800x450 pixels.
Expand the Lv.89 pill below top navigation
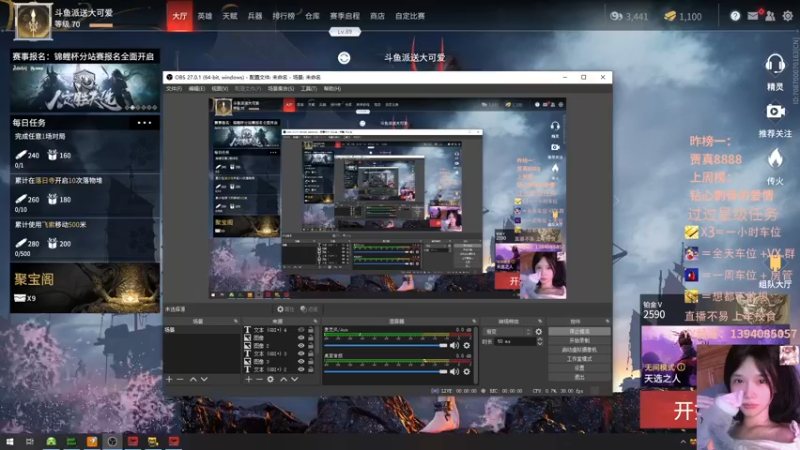point(345,32)
